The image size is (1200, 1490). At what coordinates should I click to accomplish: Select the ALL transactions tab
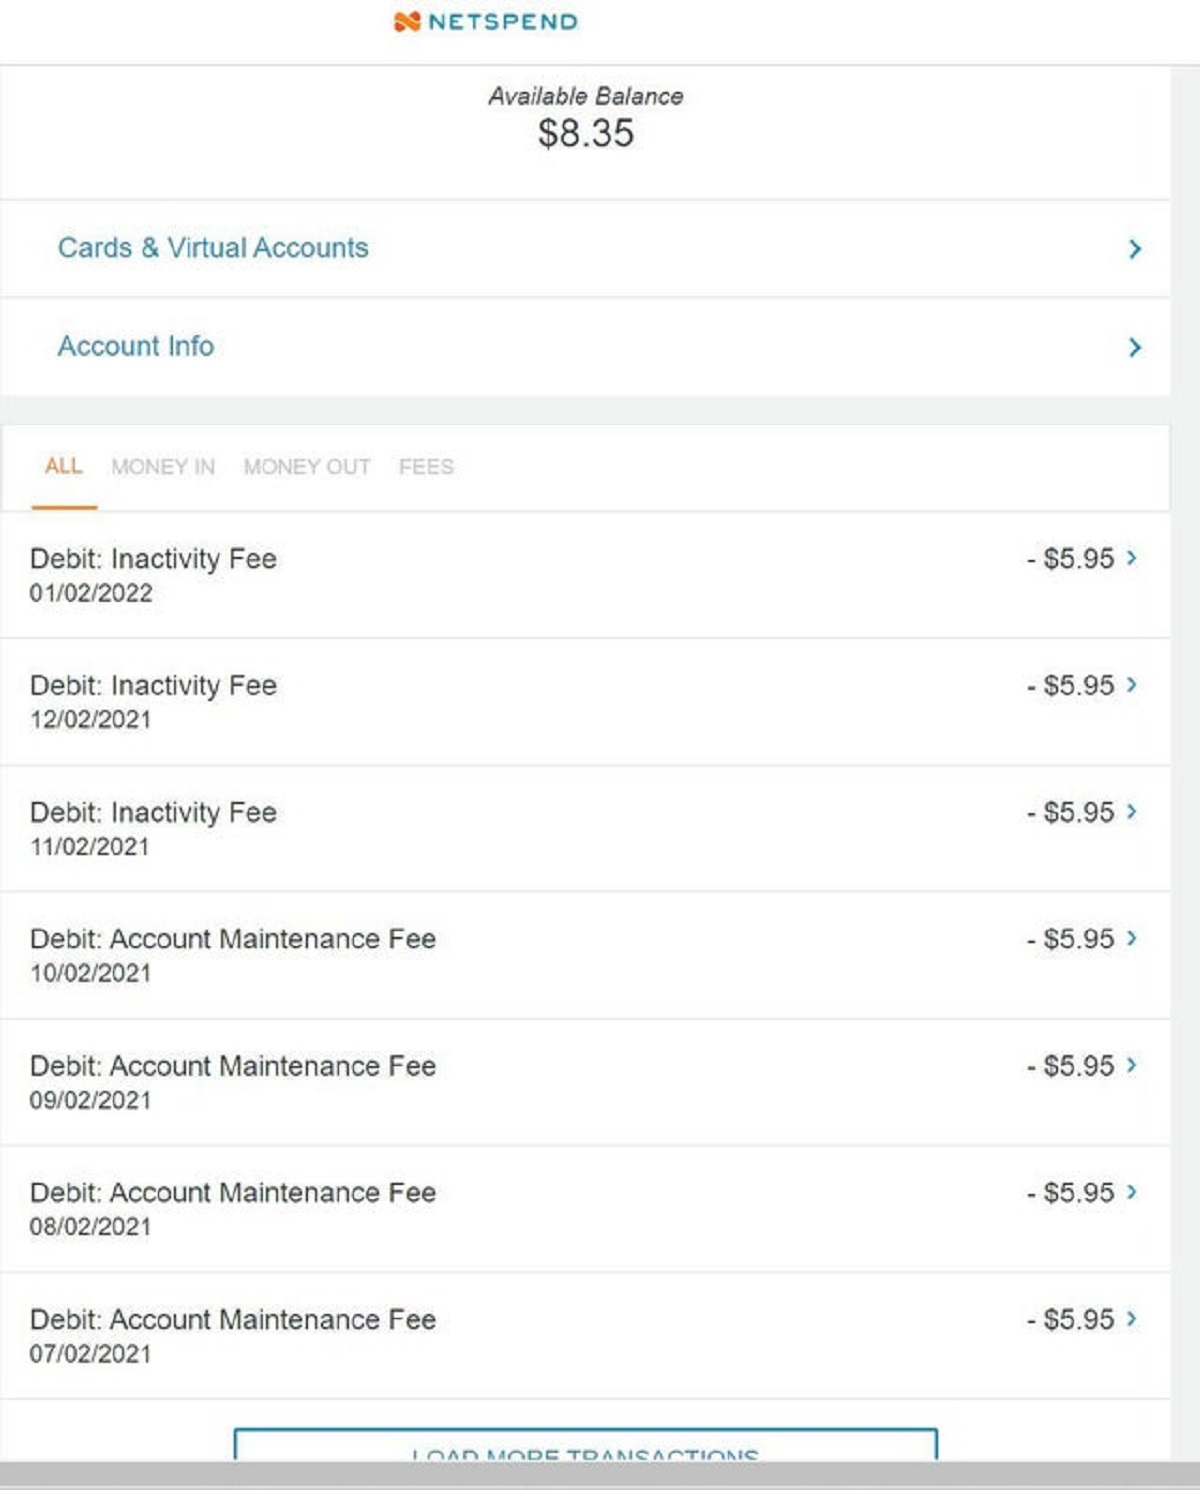[x=64, y=466]
